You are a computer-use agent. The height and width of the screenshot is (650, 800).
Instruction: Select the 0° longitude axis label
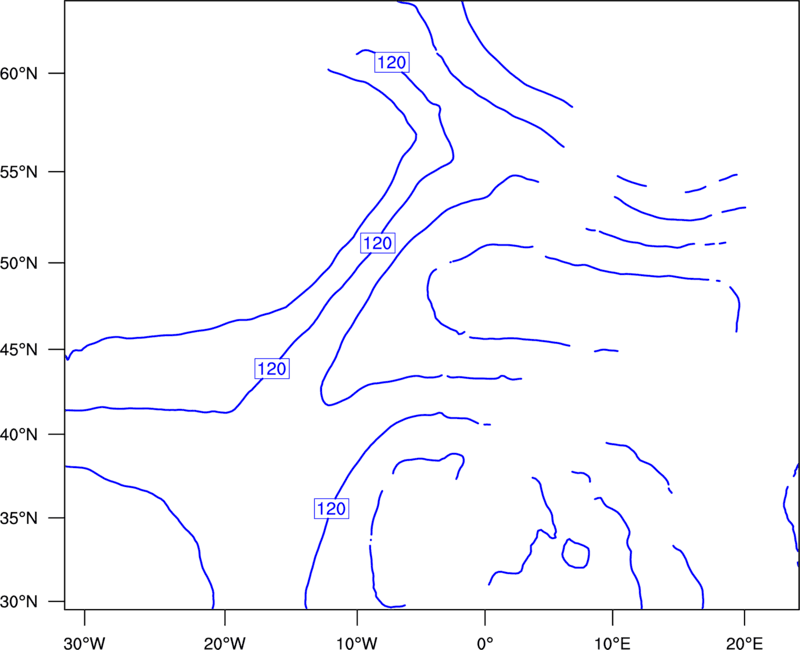[x=485, y=643]
